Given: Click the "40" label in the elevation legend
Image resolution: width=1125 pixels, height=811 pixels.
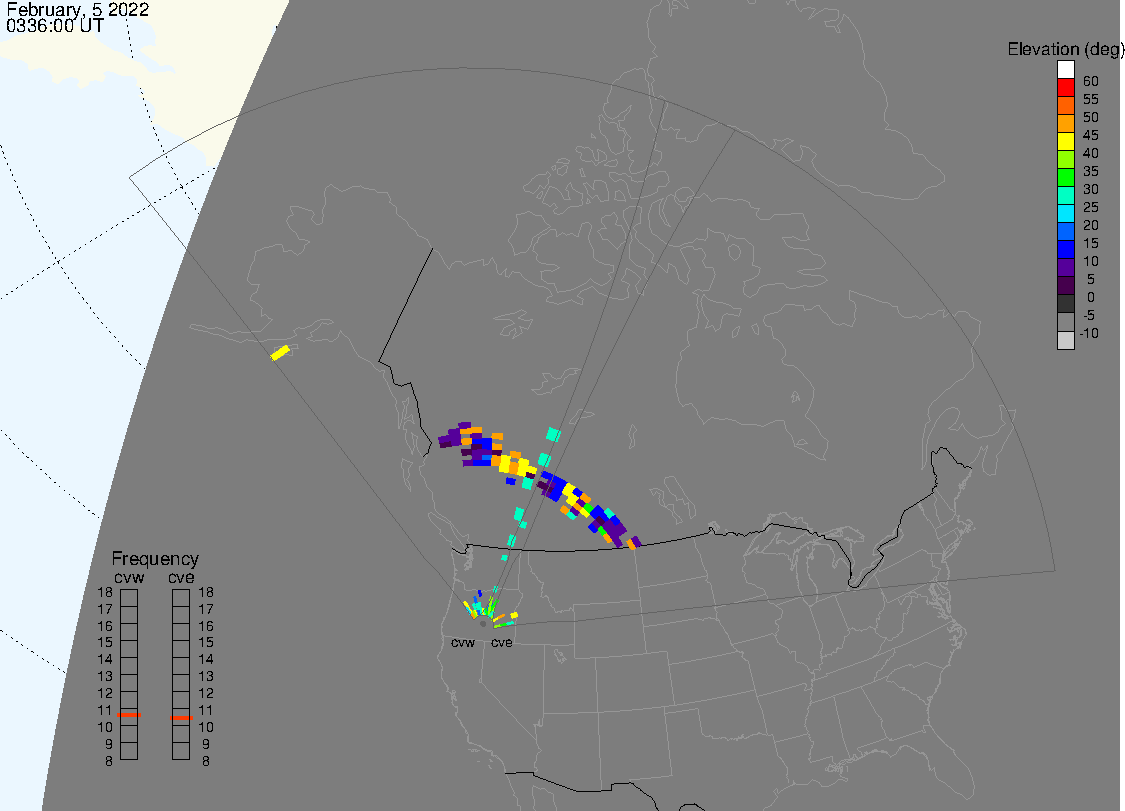Looking at the screenshot, I should [x=1091, y=153].
